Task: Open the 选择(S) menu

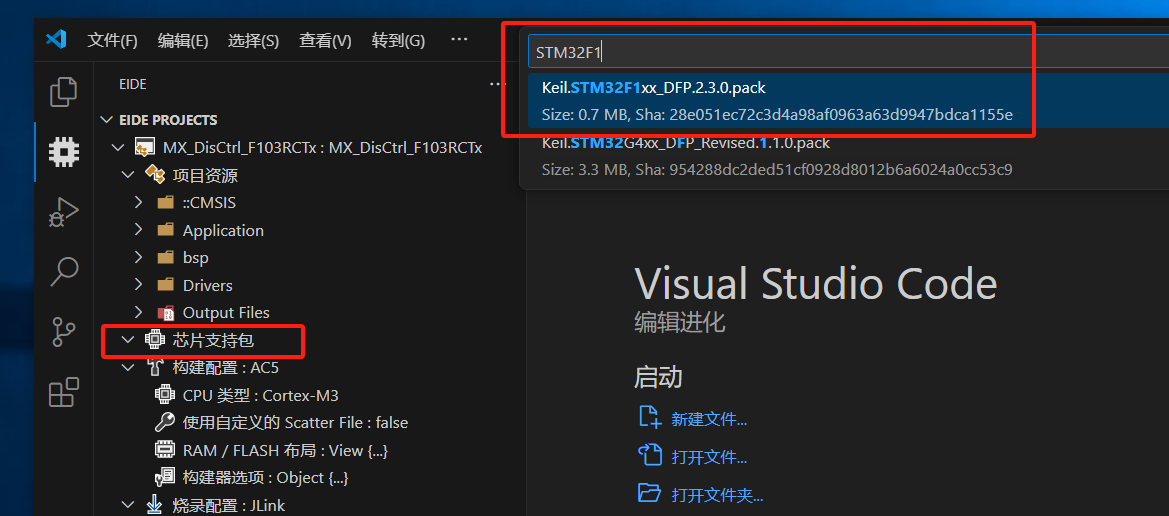Action: pyautogui.click(x=253, y=40)
